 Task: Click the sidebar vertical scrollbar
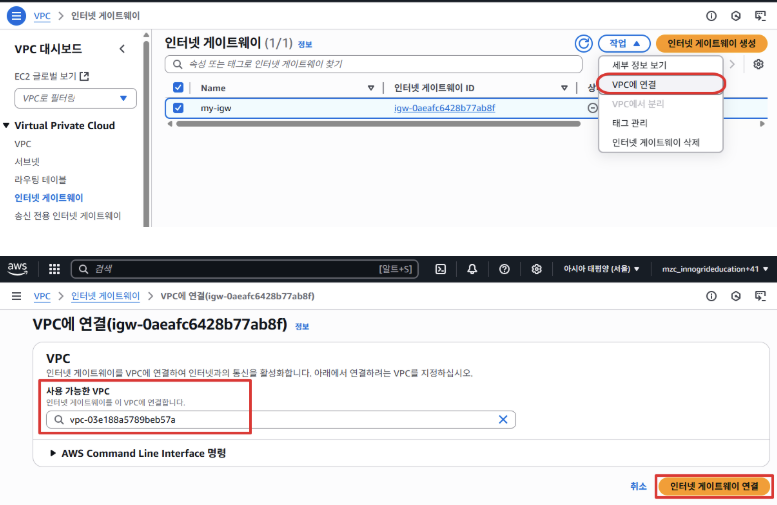pyautogui.click(x=146, y=133)
